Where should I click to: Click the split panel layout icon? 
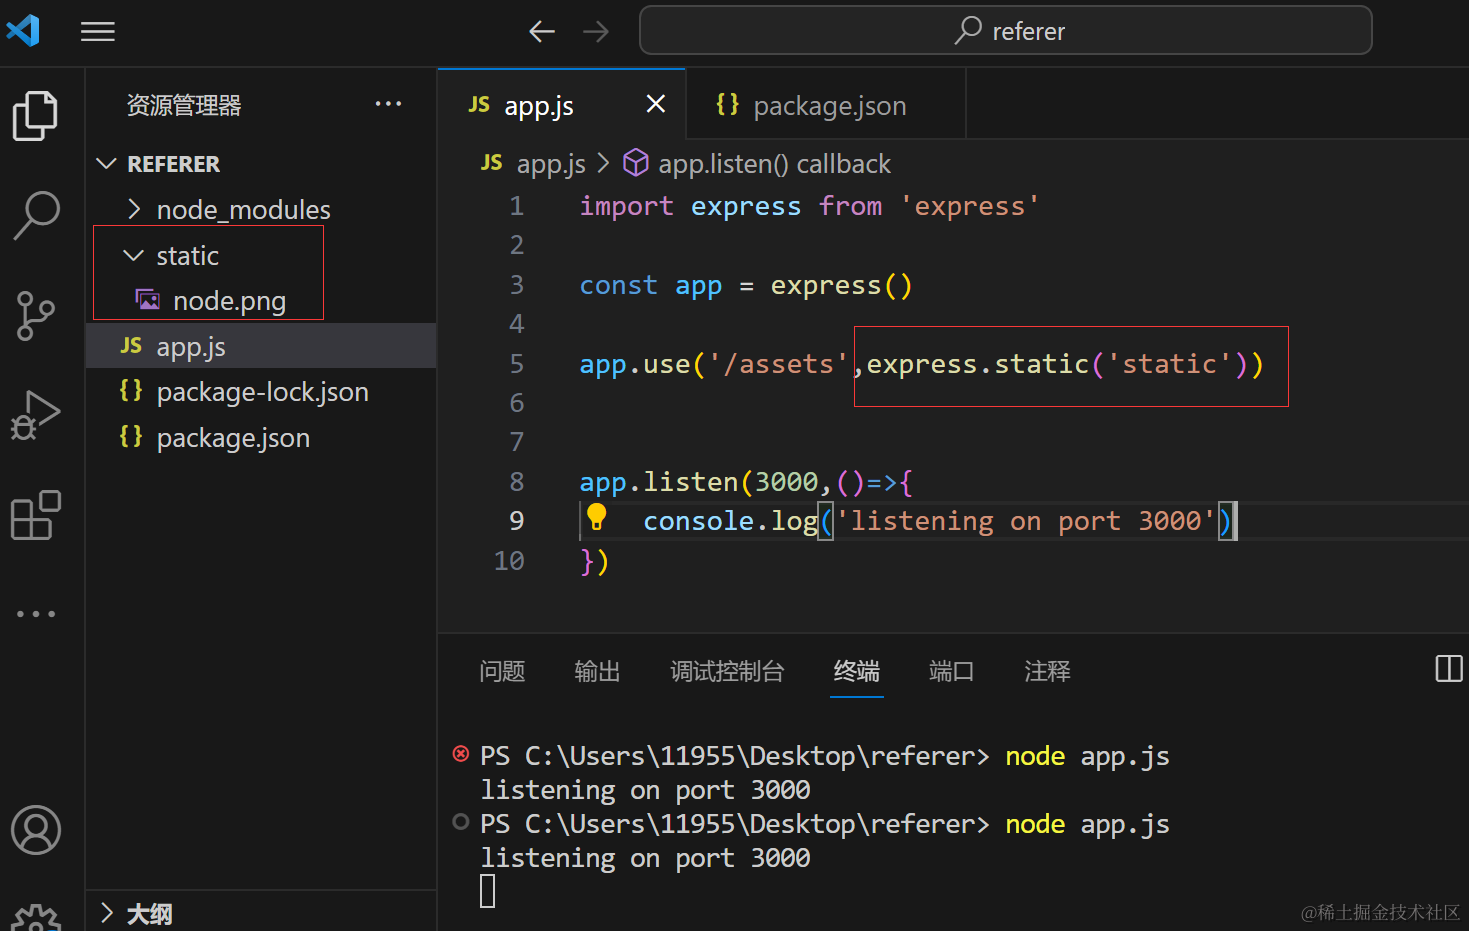point(1448,668)
